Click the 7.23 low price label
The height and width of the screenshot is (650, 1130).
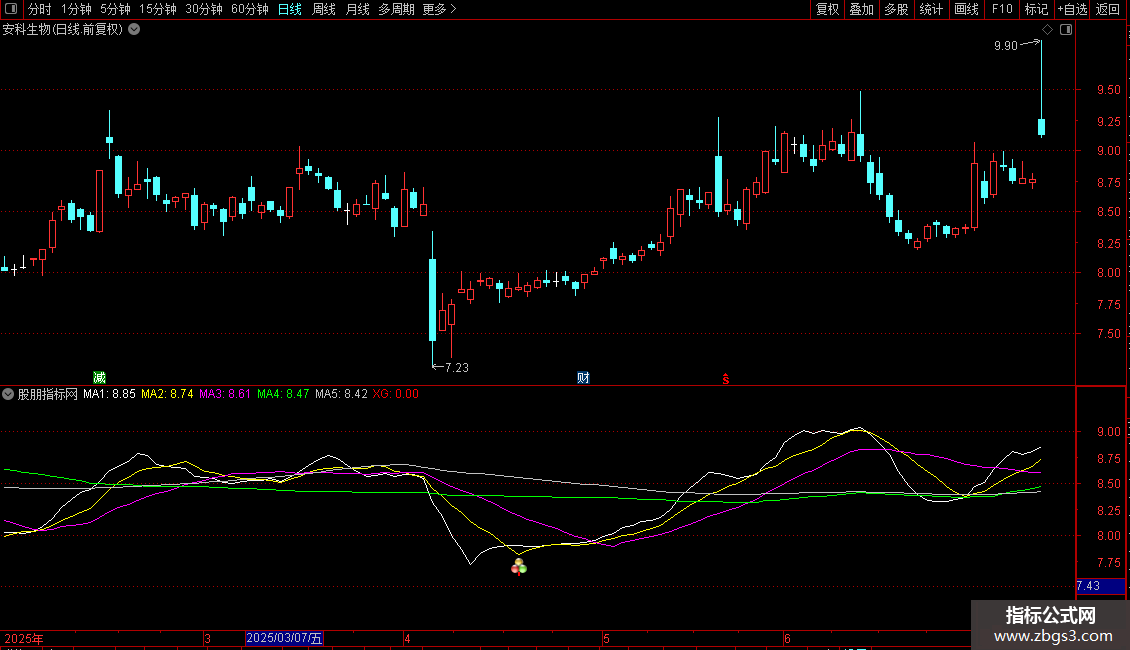click(x=457, y=368)
